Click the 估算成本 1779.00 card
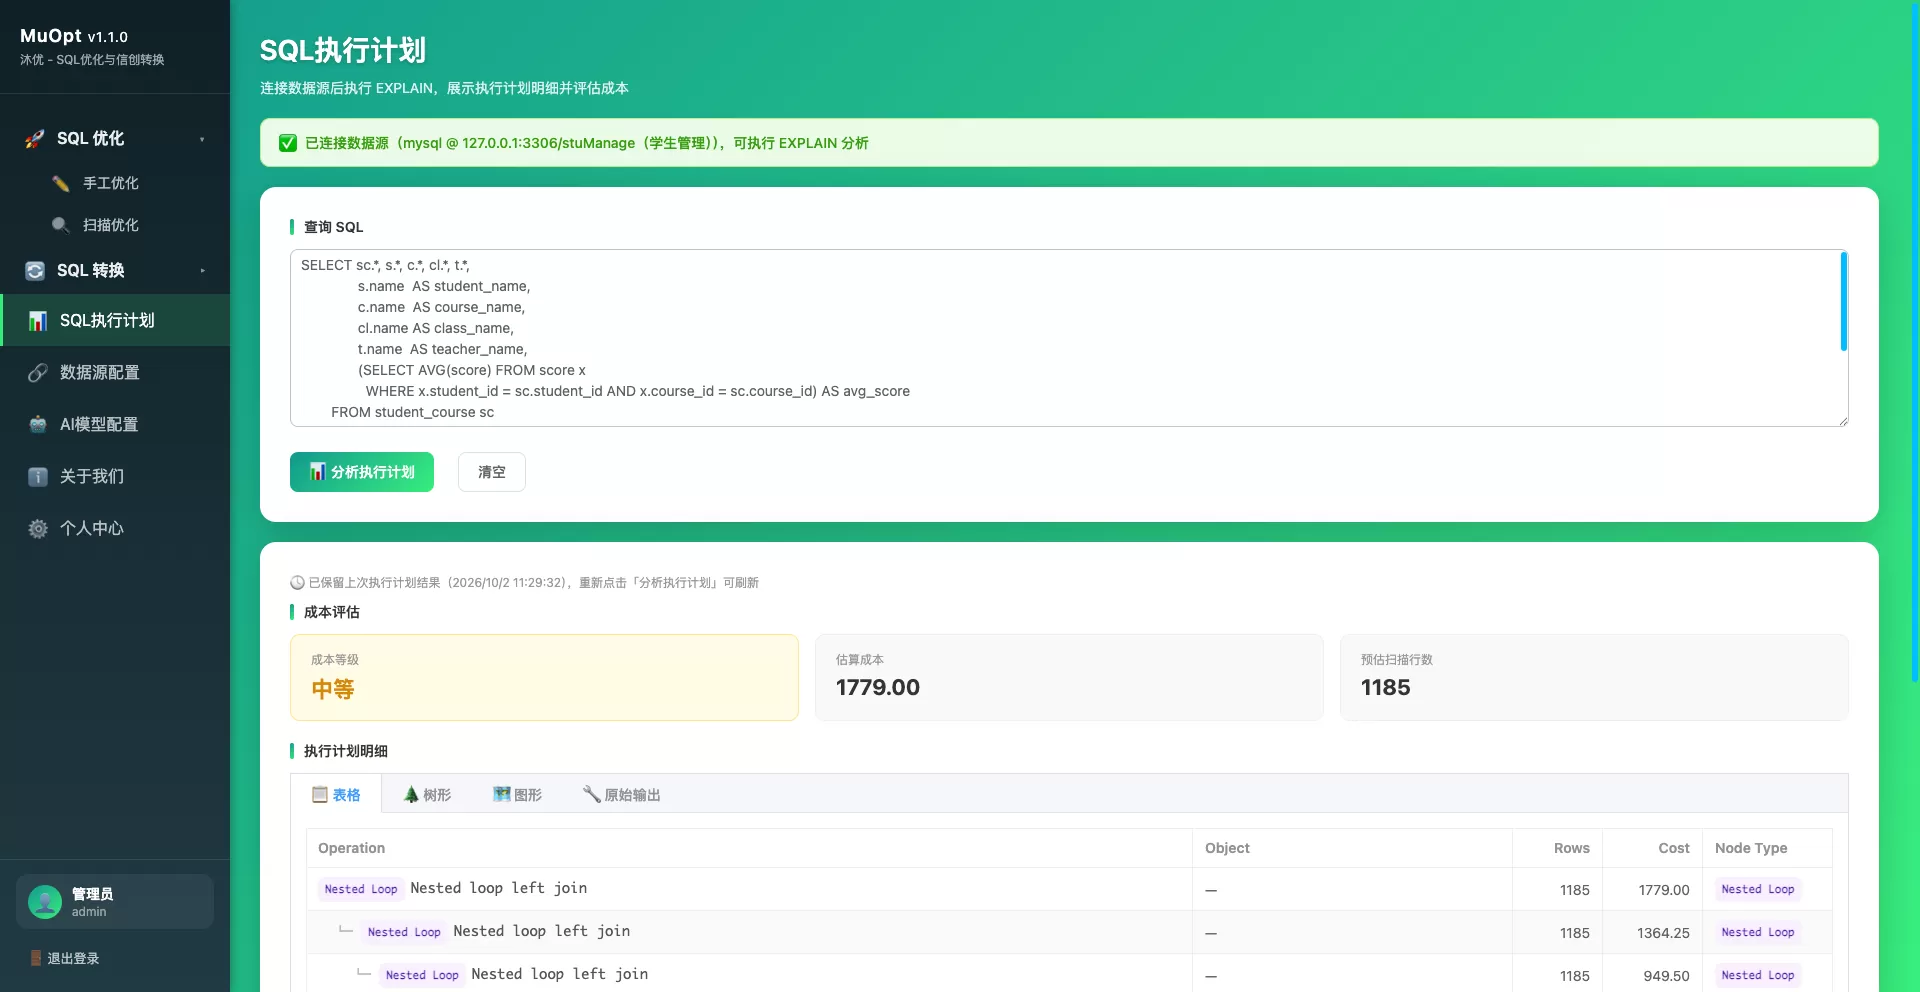1920x992 pixels. 1069,677
